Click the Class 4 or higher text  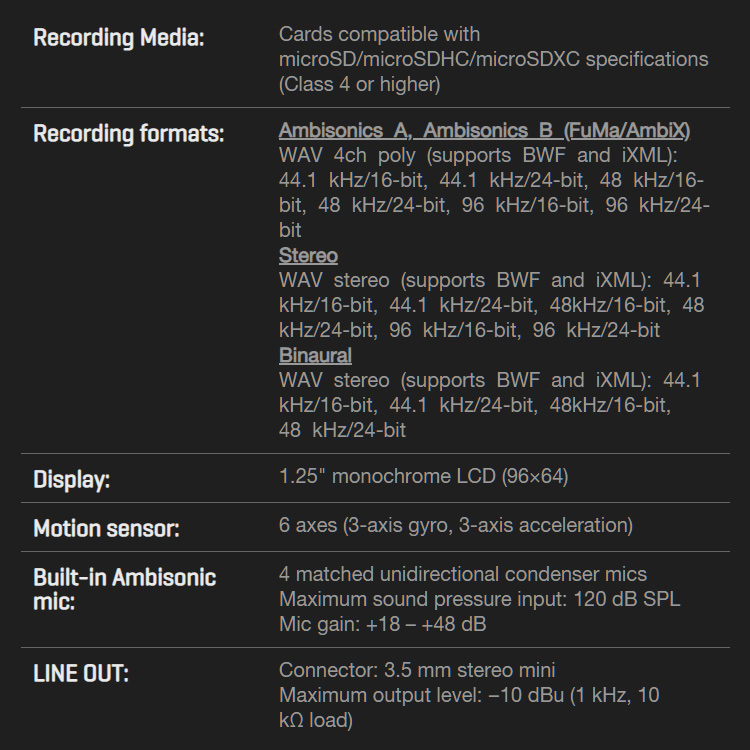tap(360, 84)
